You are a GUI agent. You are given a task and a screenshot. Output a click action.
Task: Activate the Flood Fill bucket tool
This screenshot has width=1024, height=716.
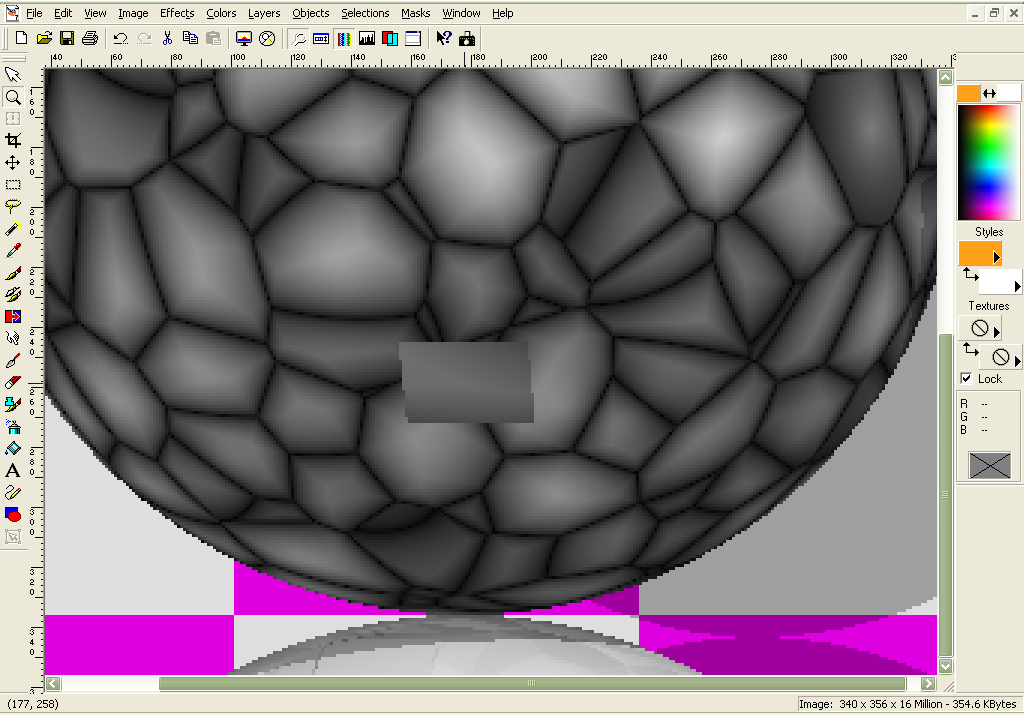tap(13, 449)
